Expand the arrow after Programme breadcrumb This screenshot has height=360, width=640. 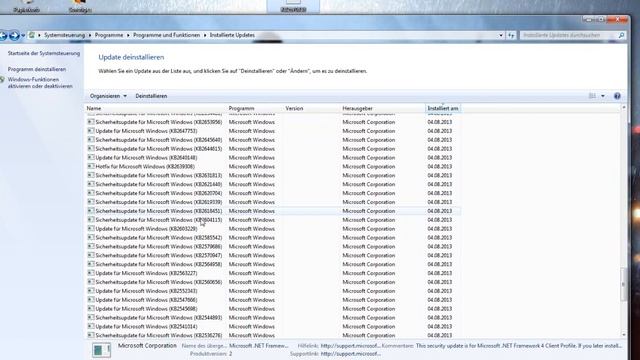click(128, 35)
